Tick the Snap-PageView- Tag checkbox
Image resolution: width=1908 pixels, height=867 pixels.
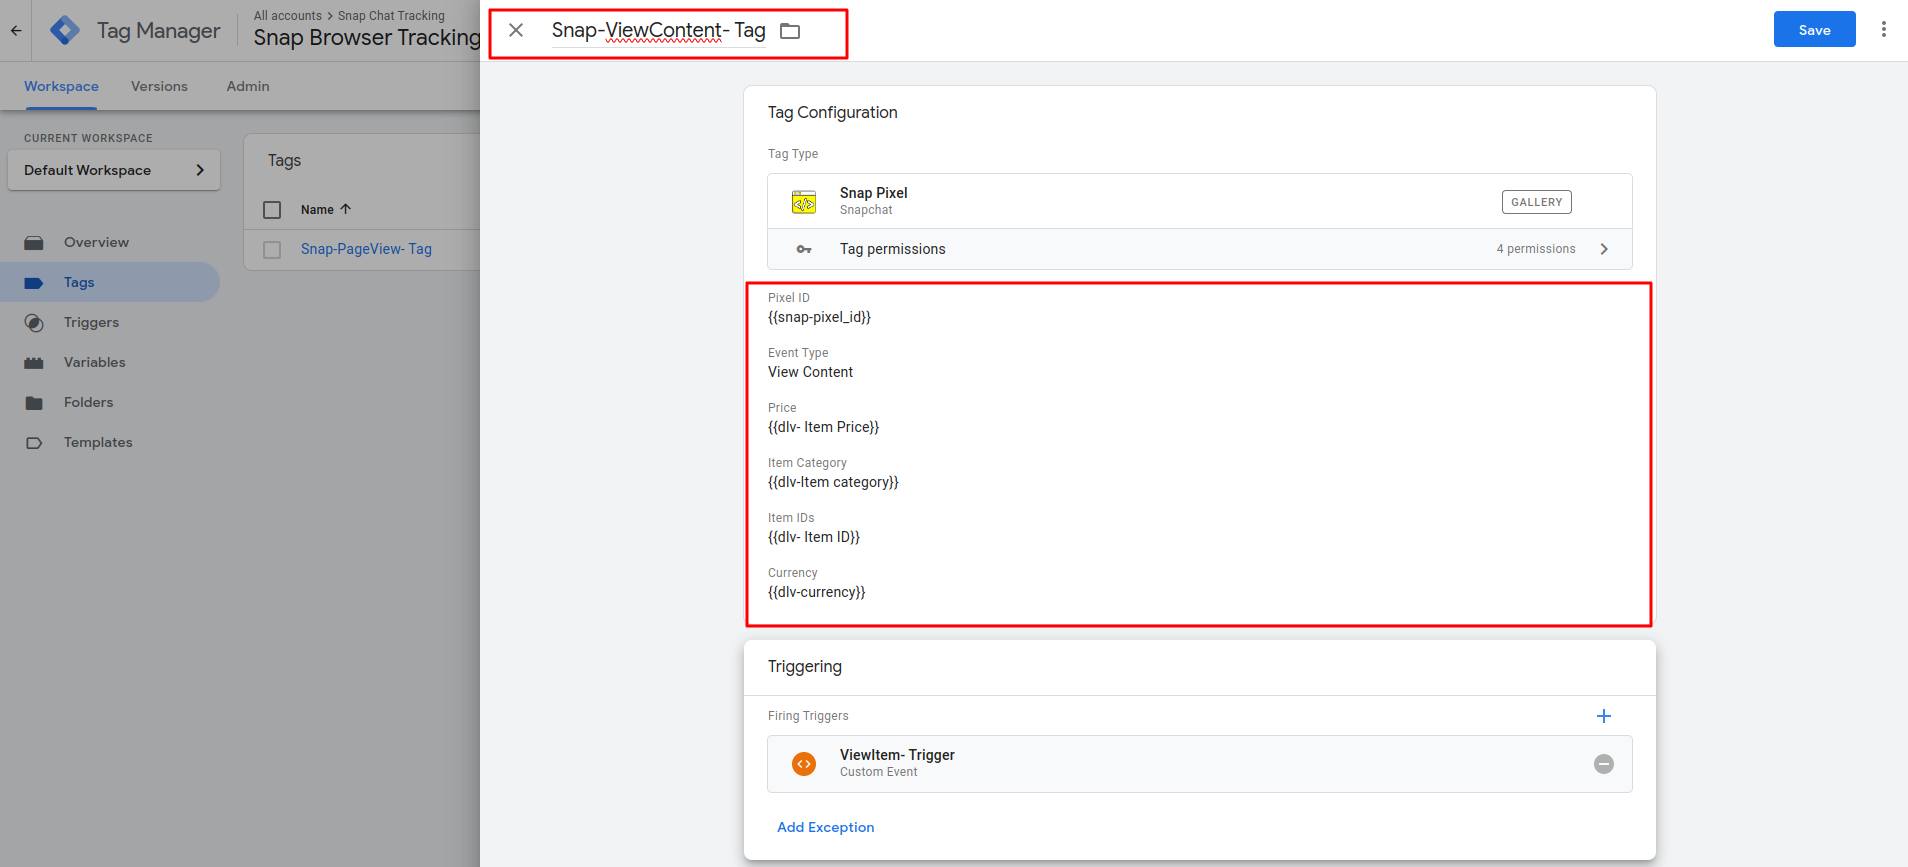point(272,249)
